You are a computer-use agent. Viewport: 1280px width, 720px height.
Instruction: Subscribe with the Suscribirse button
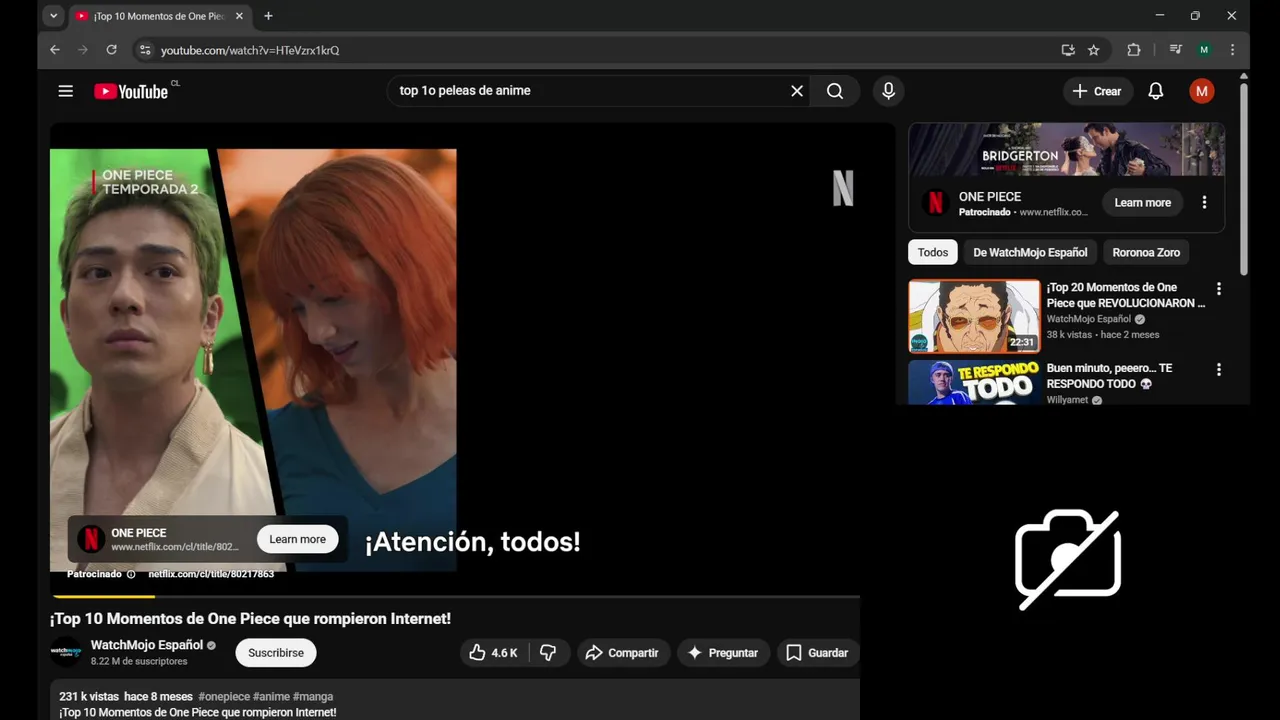(x=276, y=653)
